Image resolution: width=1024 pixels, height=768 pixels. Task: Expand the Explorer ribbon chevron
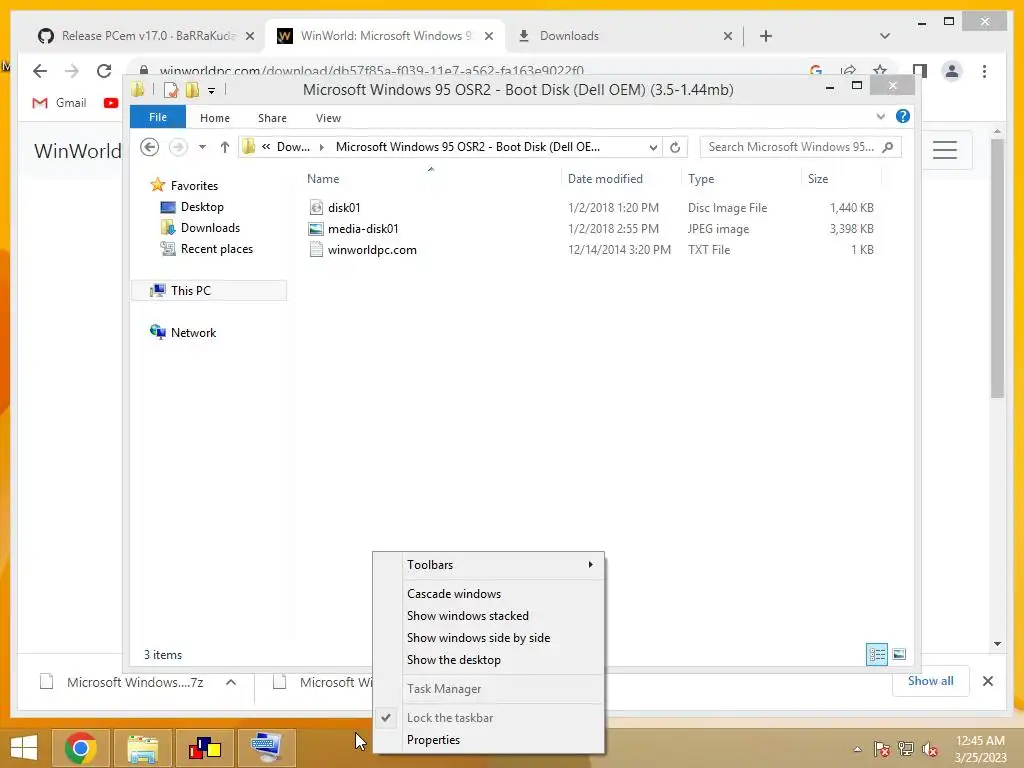(880, 116)
